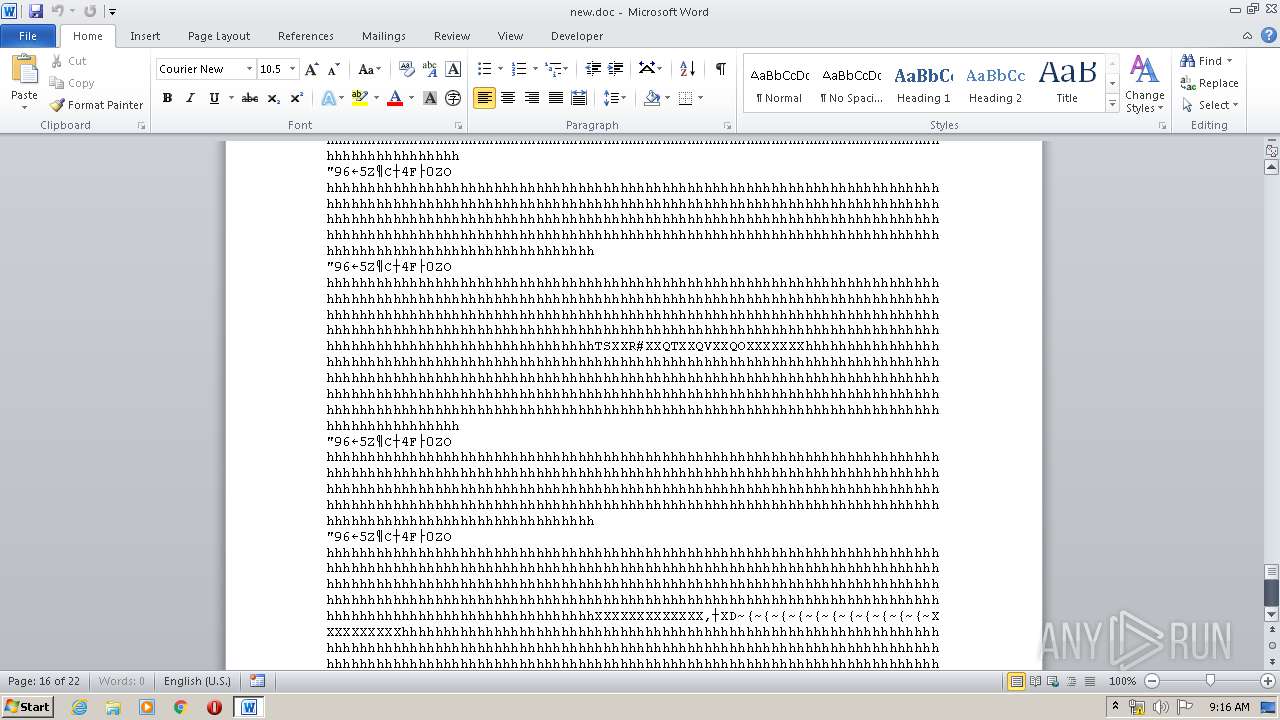Apply strikethrough formatting

click(250, 98)
